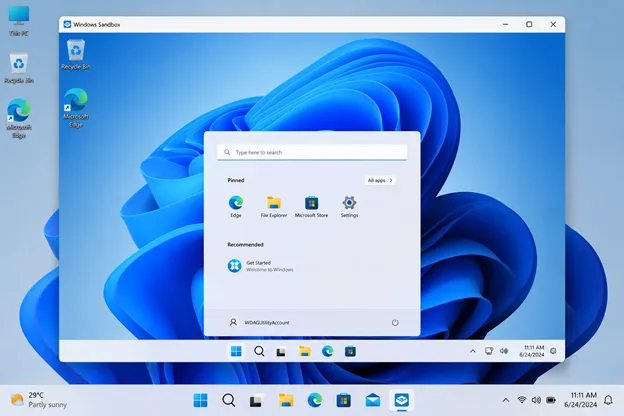Image resolution: width=624 pixels, height=416 pixels.
Task: Open the host taskbar Start button
Action: point(200,400)
